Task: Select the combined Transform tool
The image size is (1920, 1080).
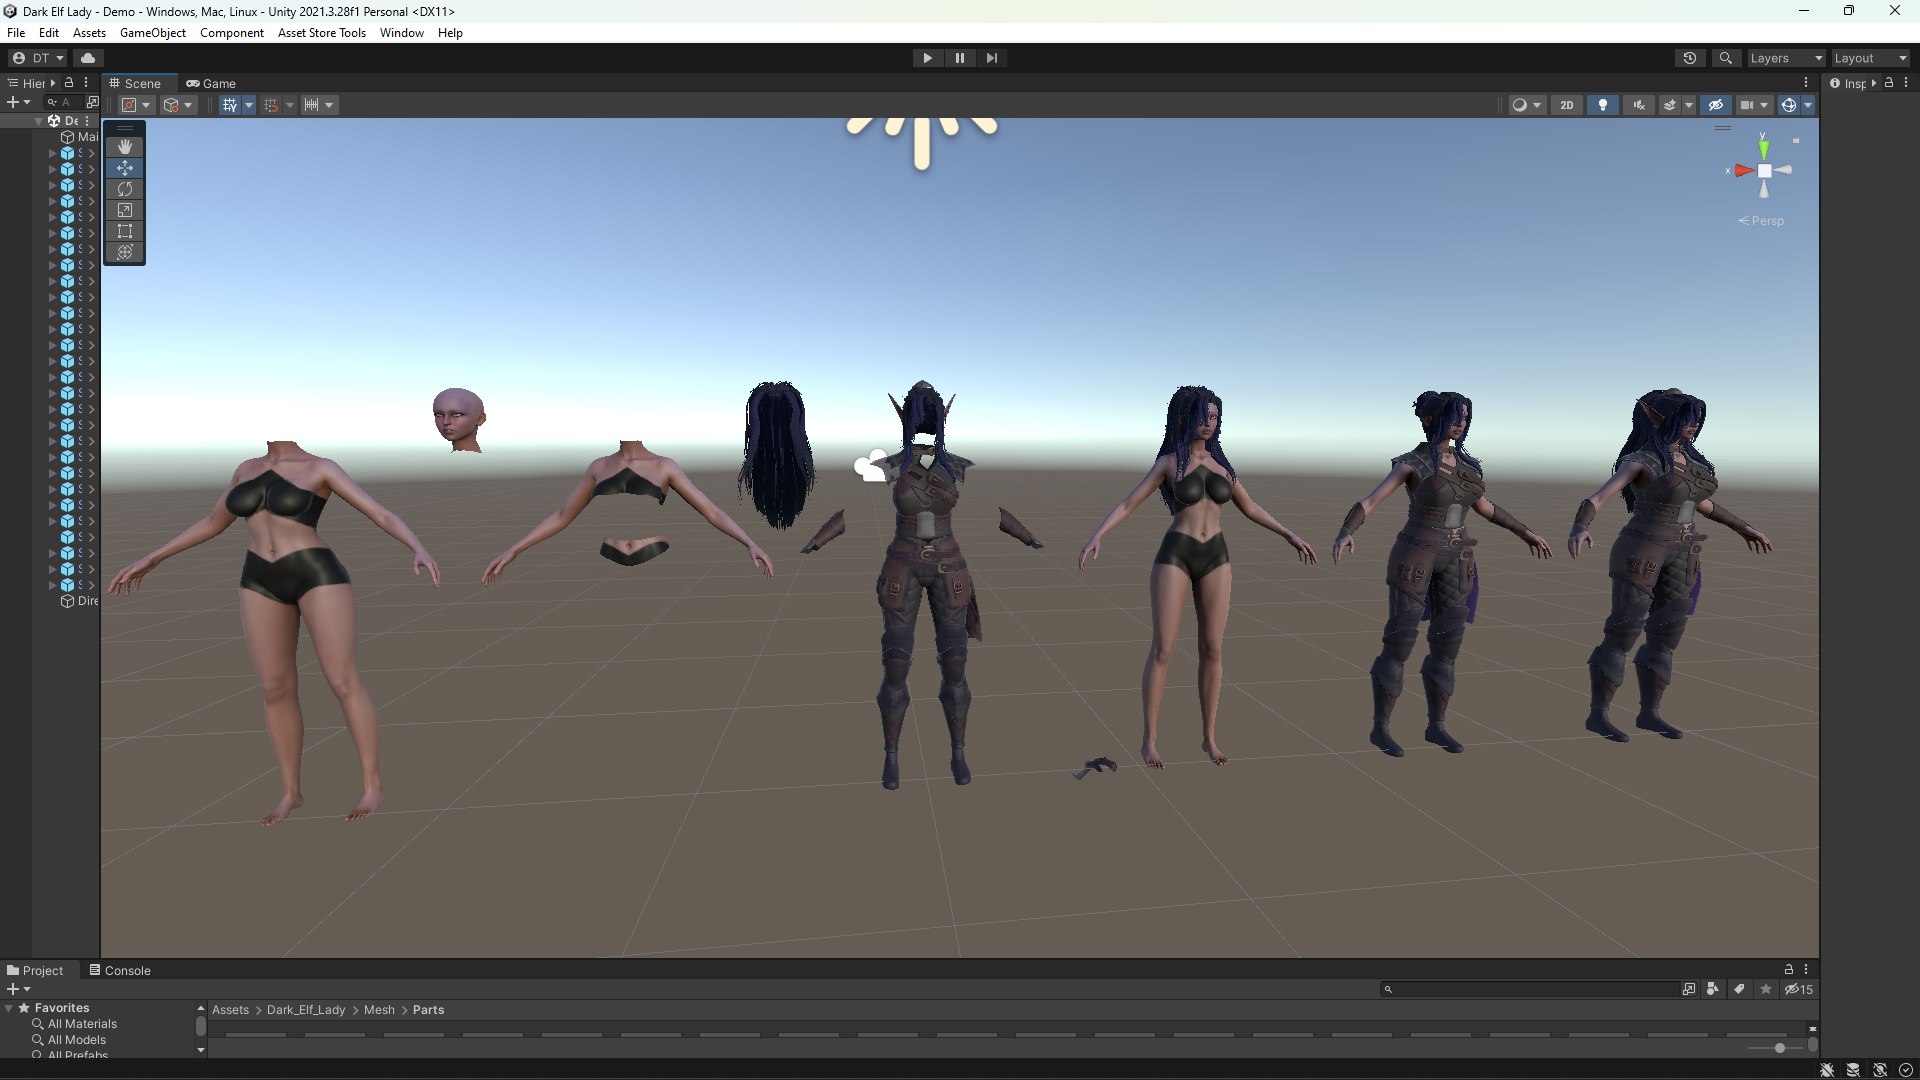Action: pos(125,252)
